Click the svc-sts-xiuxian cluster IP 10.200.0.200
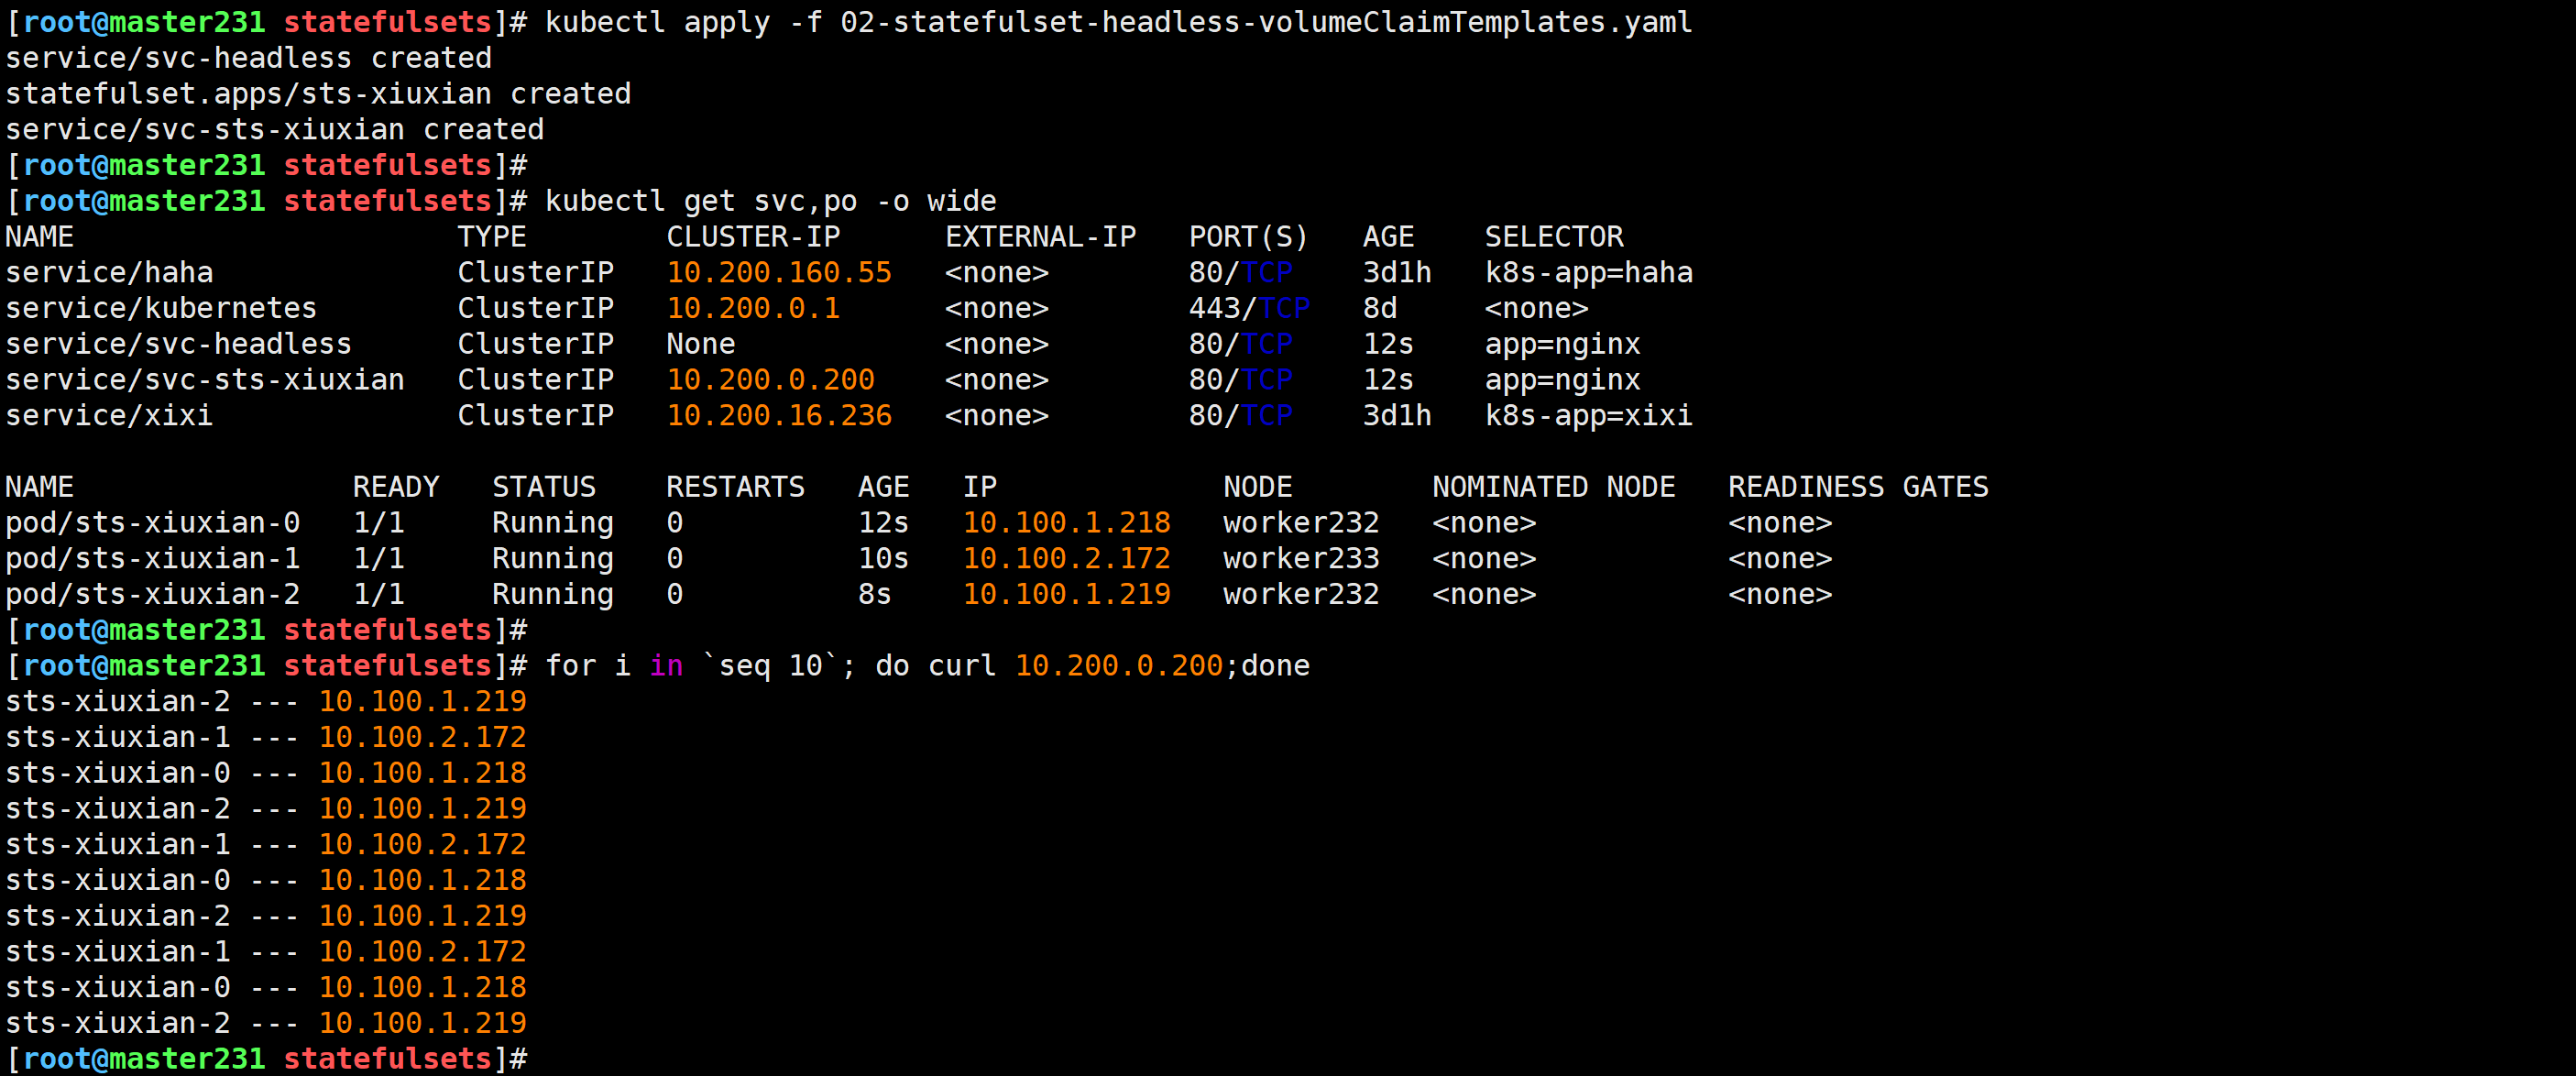The width and height of the screenshot is (2576, 1076). (x=770, y=380)
